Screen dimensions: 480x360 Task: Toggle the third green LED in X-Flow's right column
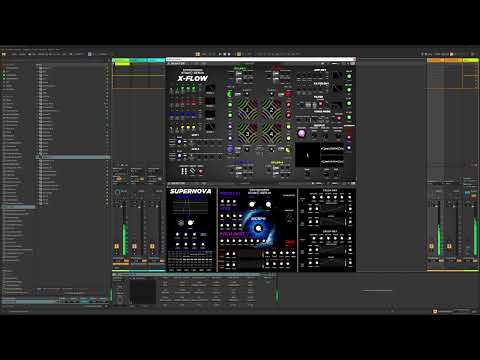(x=349, y=104)
